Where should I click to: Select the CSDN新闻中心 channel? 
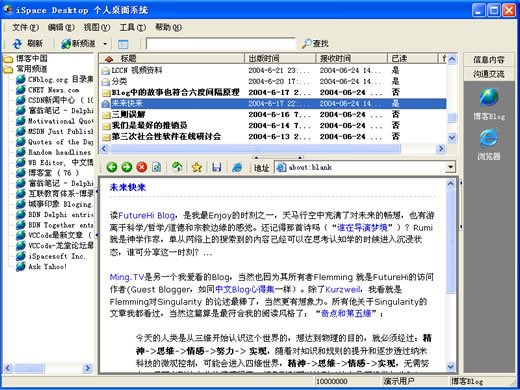pyautogui.click(x=61, y=100)
